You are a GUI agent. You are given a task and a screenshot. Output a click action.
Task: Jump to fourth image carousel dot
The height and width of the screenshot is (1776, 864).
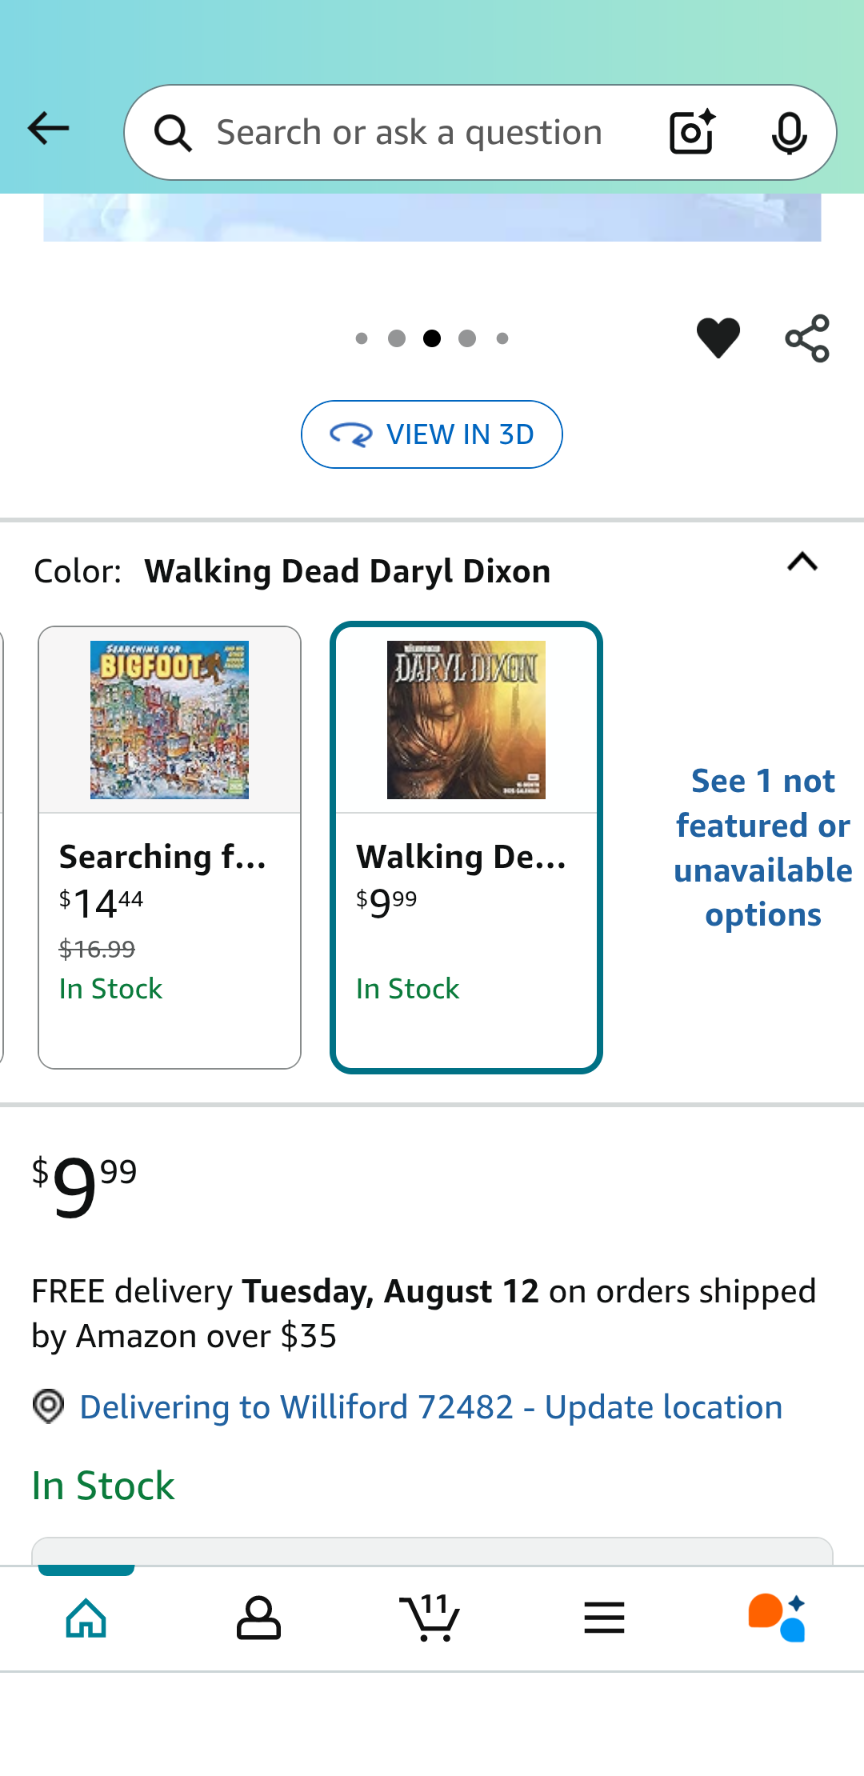point(467,339)
